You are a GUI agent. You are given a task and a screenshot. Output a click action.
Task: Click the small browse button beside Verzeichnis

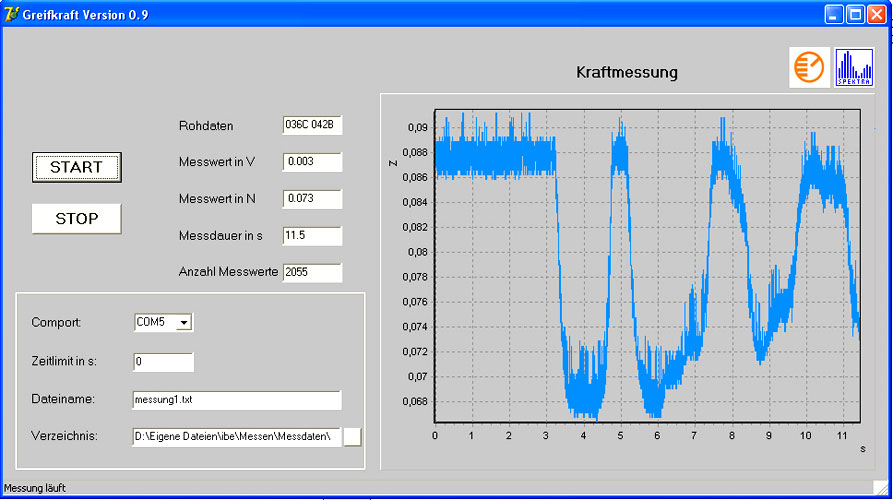(353, 436)
